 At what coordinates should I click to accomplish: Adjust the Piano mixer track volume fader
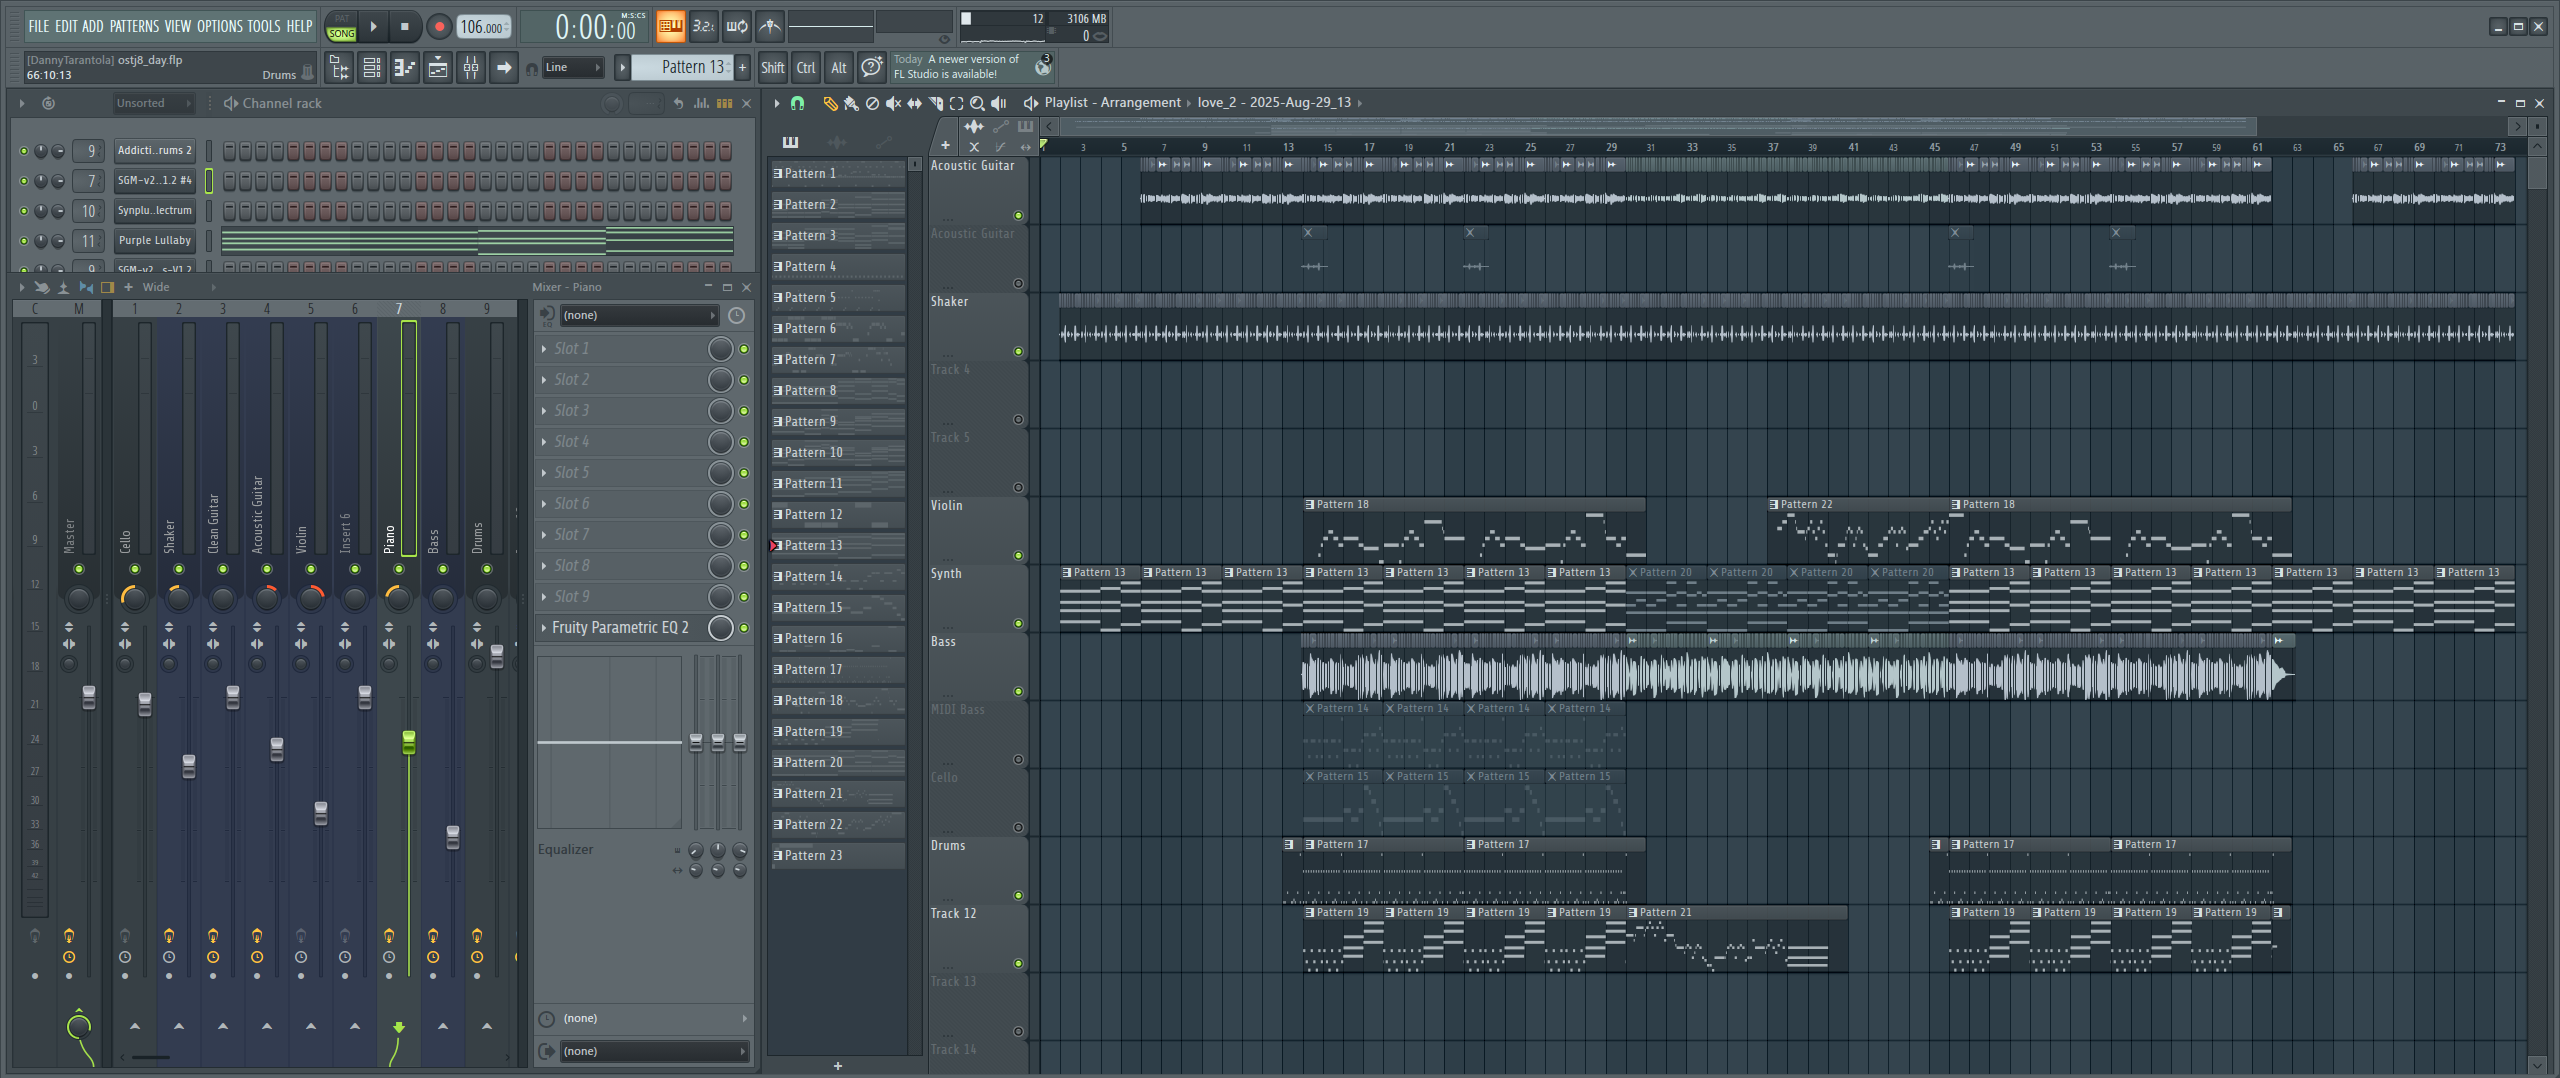(x=409, y=742)
